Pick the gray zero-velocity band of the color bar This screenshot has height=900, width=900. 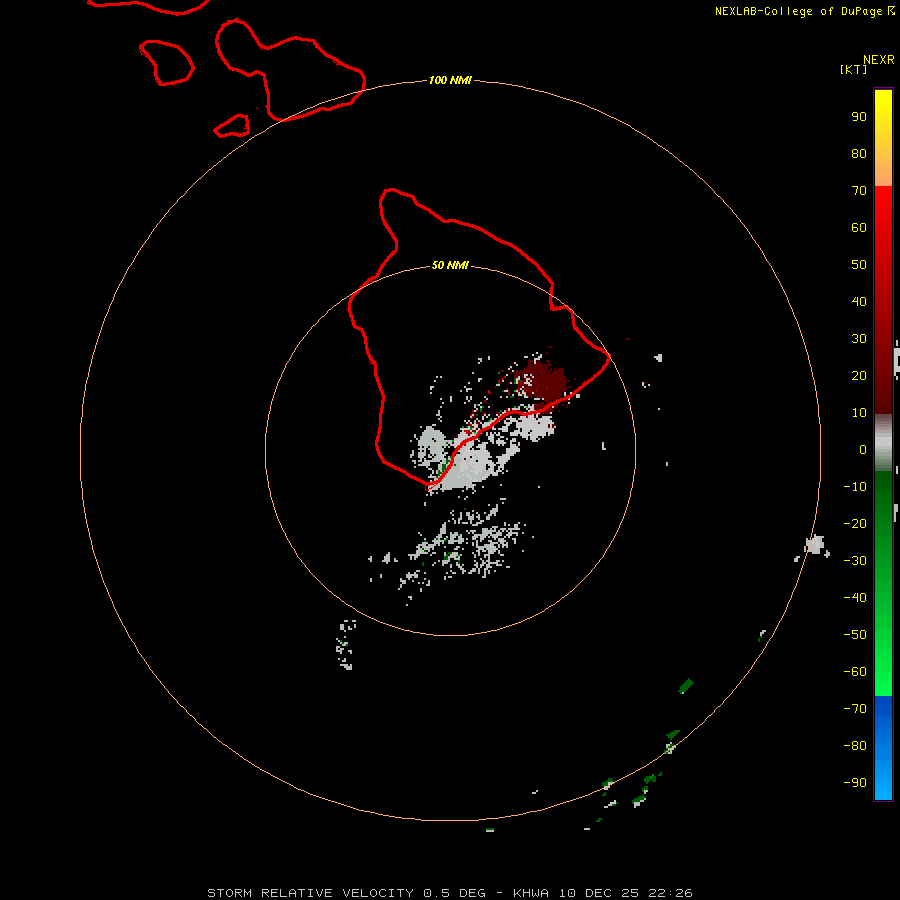pos(883,443)
